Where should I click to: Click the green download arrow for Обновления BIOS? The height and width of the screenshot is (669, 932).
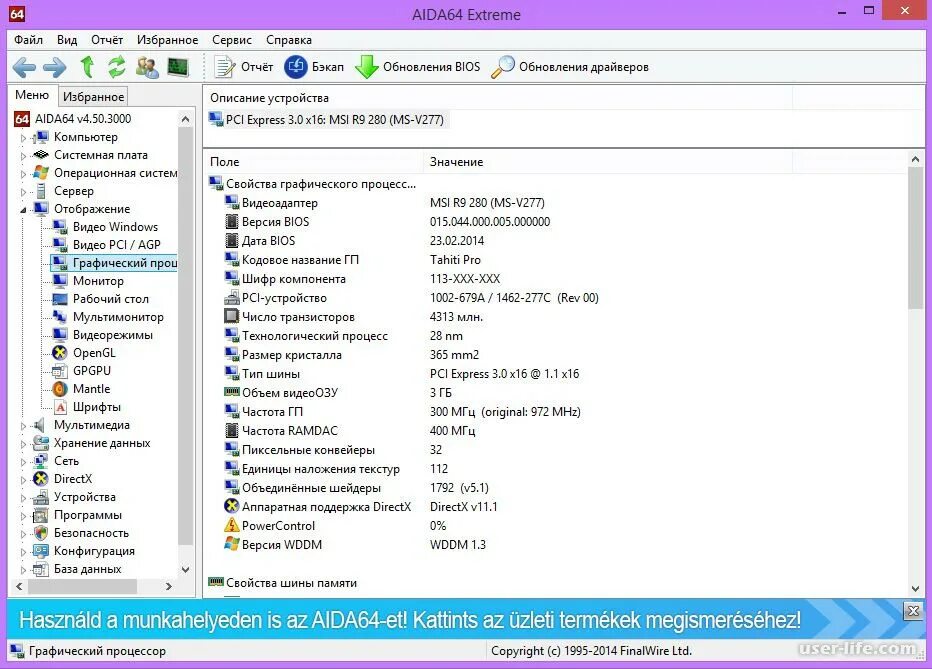[x=366, y=67]
